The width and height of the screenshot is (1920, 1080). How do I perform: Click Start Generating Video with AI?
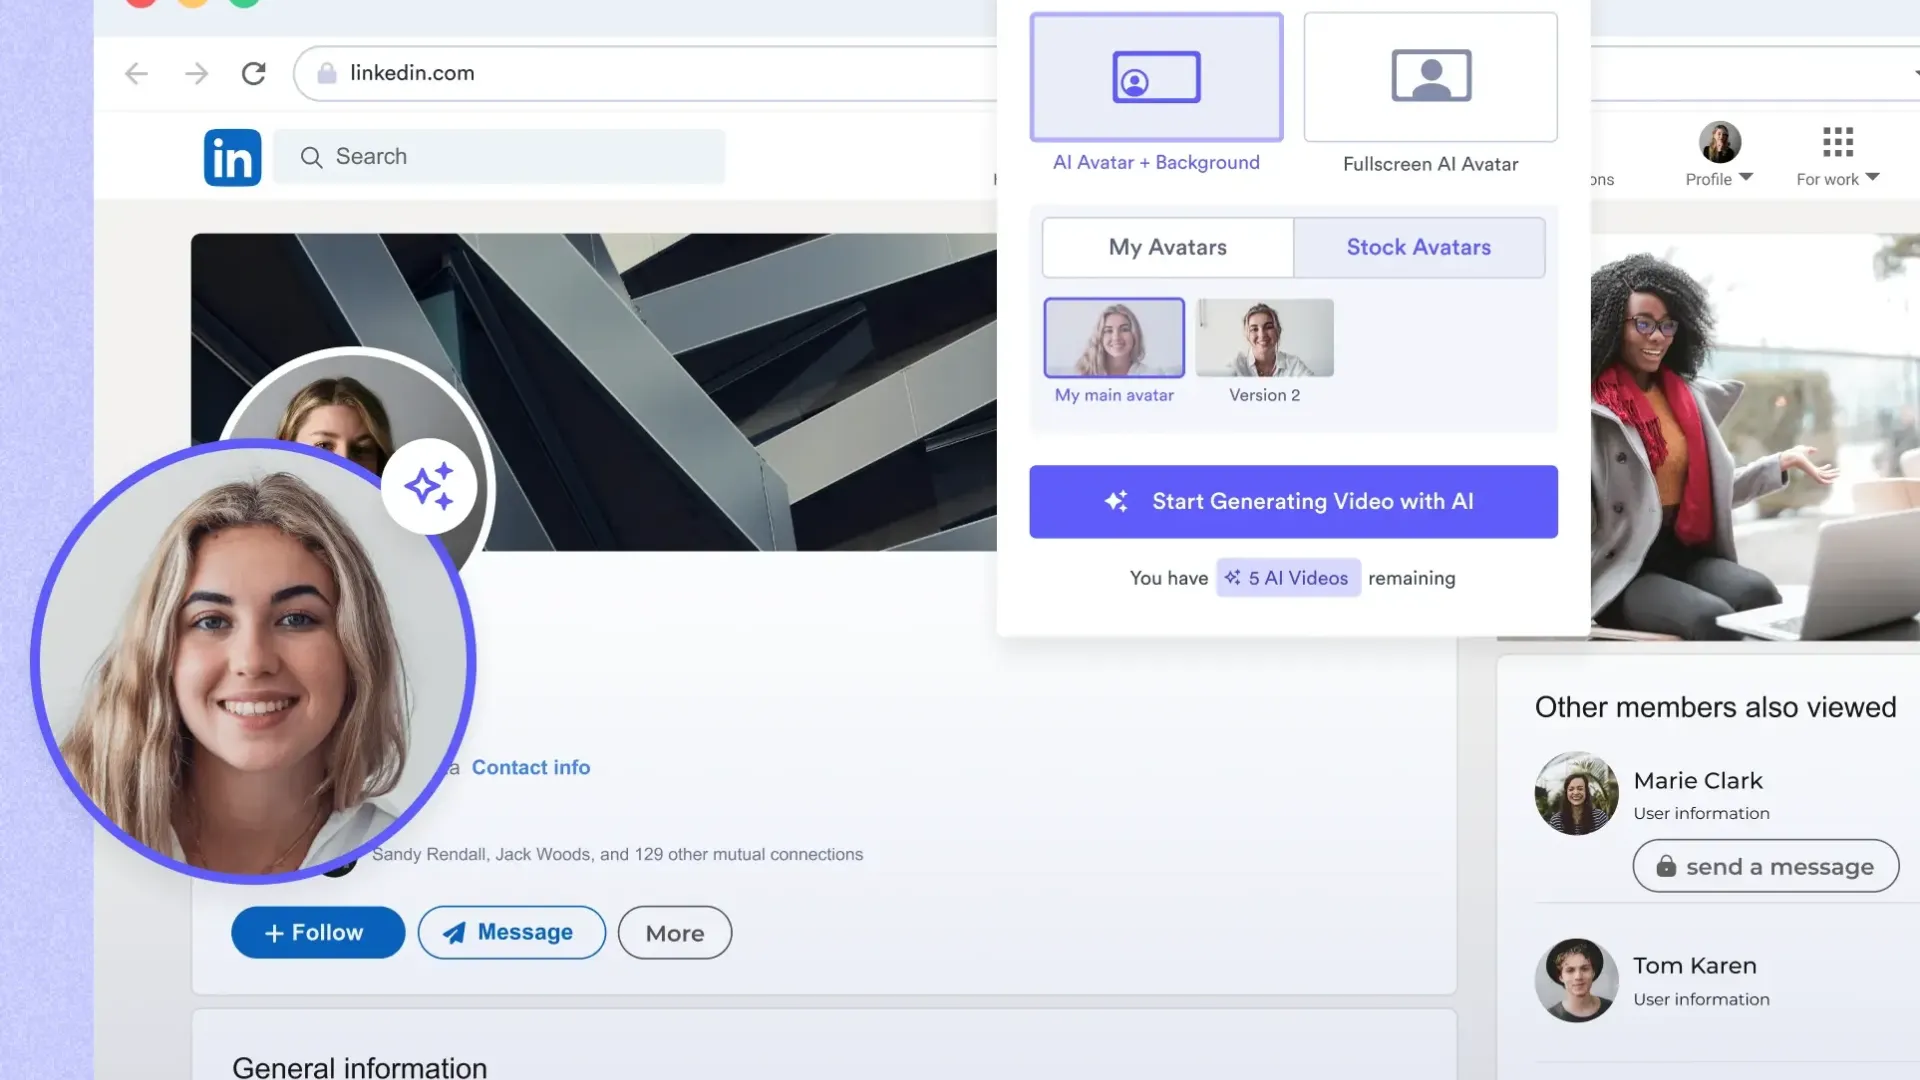1293,501
